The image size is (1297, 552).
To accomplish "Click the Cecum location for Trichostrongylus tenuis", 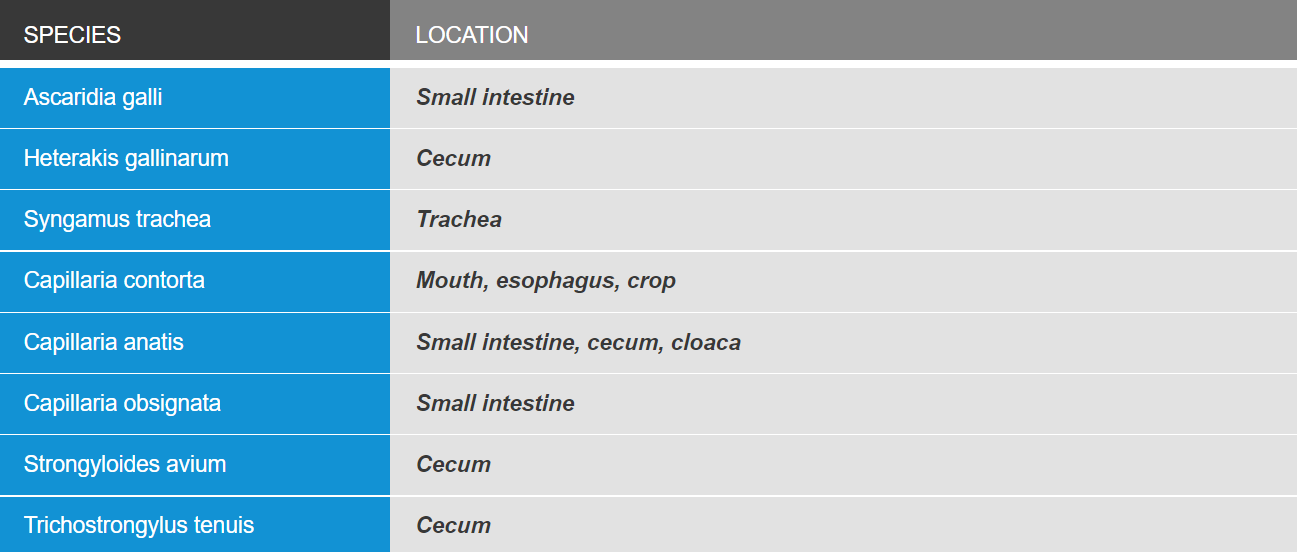I will pos(453,525).
